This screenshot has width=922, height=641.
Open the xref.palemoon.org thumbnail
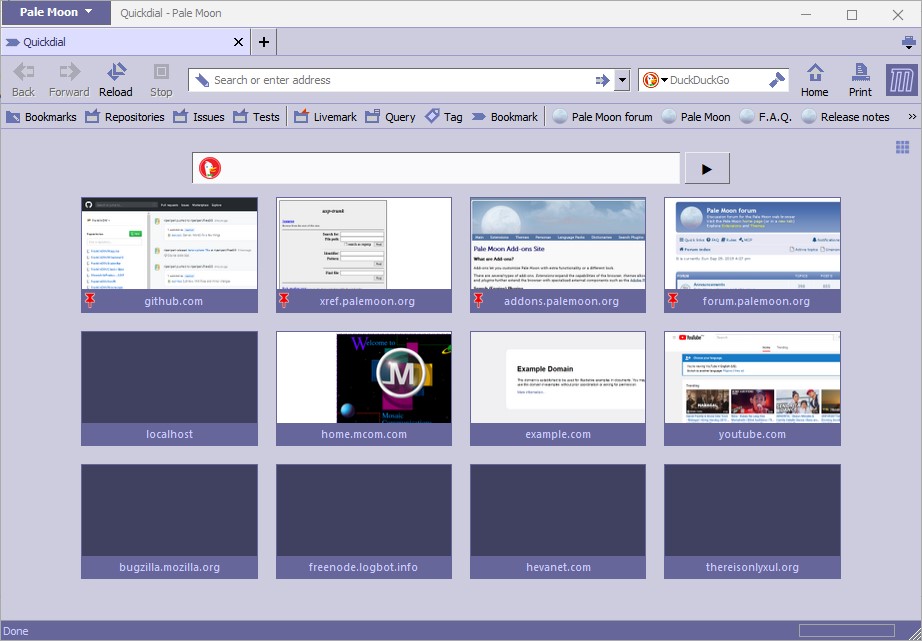364,243
